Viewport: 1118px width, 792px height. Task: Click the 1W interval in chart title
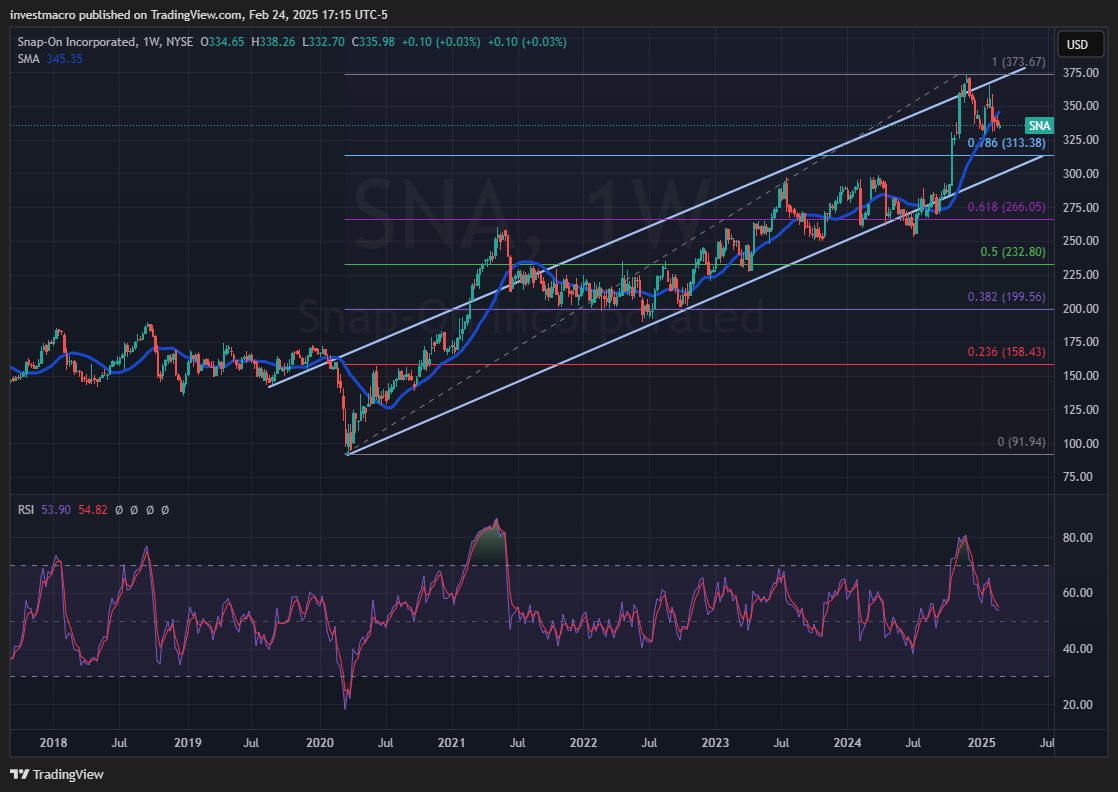[152, 42]
